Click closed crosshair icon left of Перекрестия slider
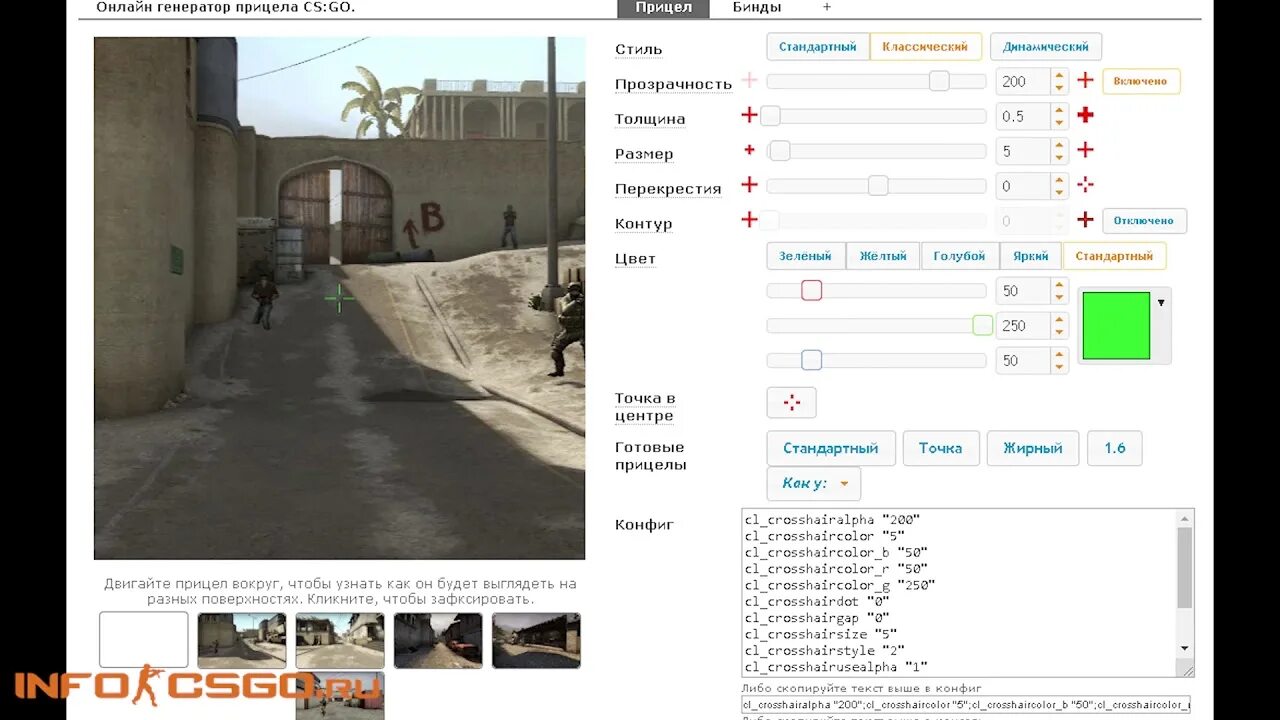1280x720 pixels. tap(749, 185)
